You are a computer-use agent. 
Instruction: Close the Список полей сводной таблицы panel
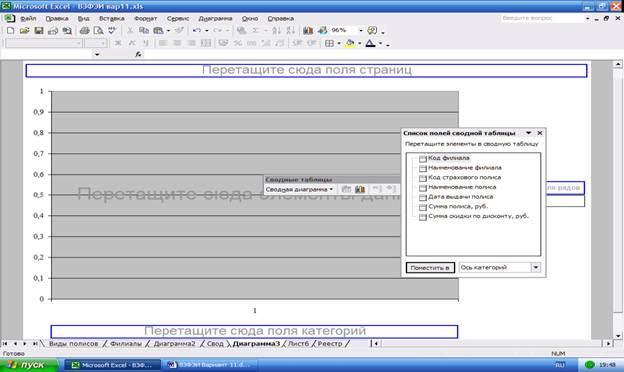[x=540, y=133]
